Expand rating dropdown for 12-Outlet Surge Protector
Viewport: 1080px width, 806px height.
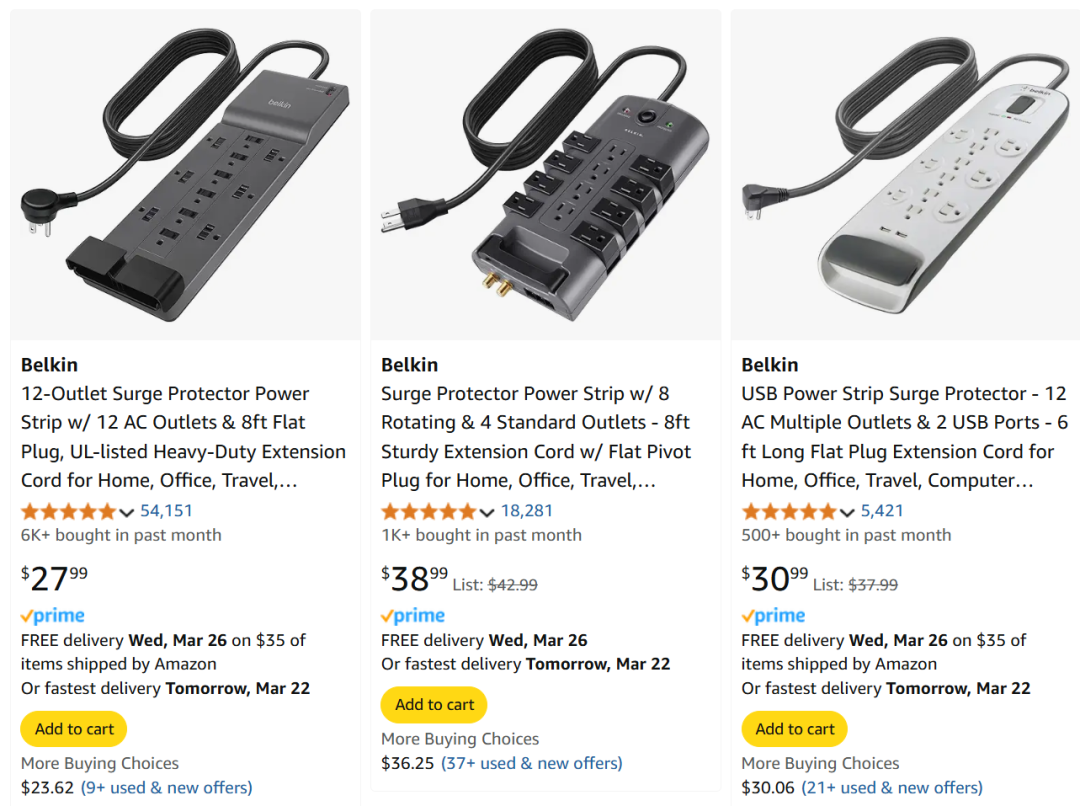[x=127, y=512]
